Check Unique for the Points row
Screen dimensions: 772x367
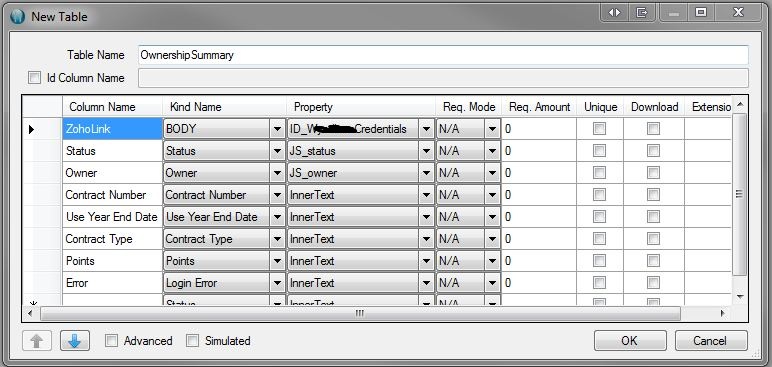point(599,261)
